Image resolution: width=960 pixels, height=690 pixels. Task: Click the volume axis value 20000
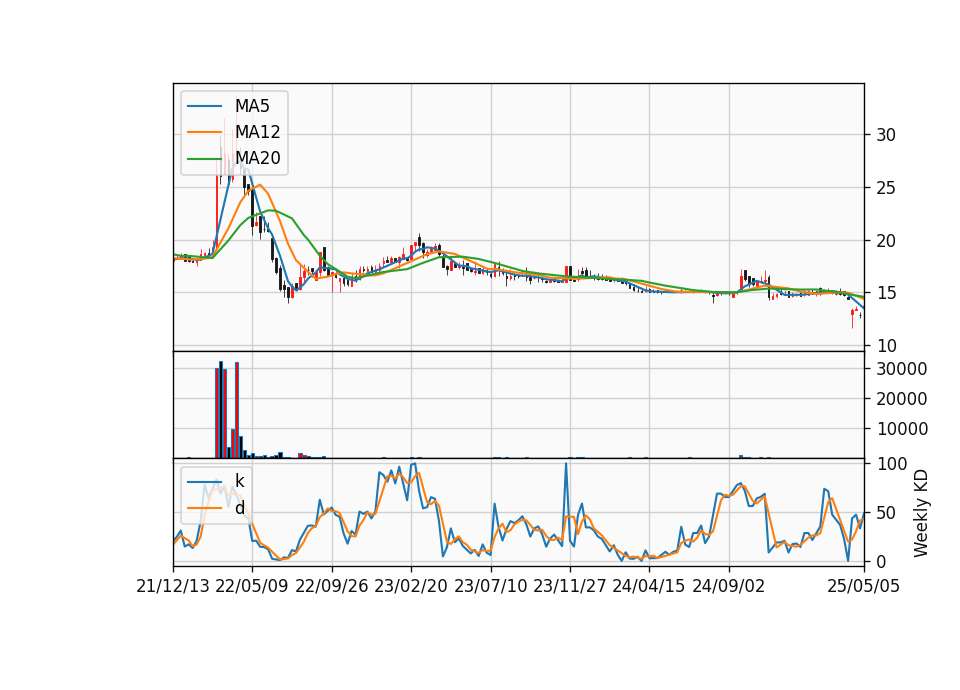(x=902, y=399)
